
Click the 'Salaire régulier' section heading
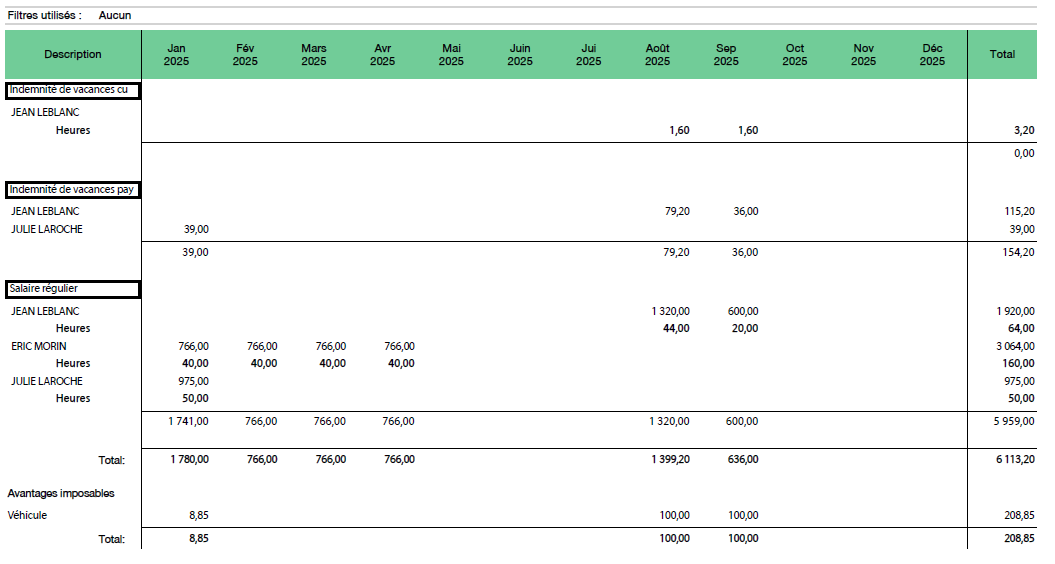pos(73,289)
